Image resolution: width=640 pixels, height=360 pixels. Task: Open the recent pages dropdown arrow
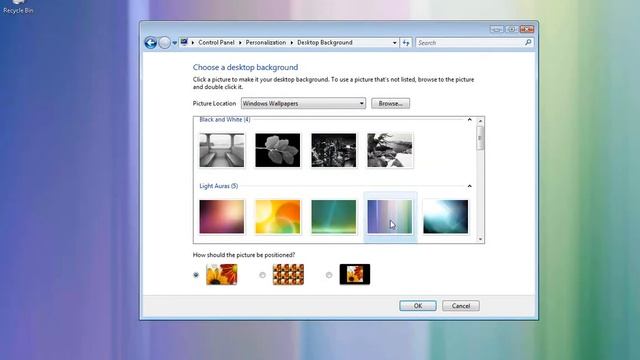175,43
